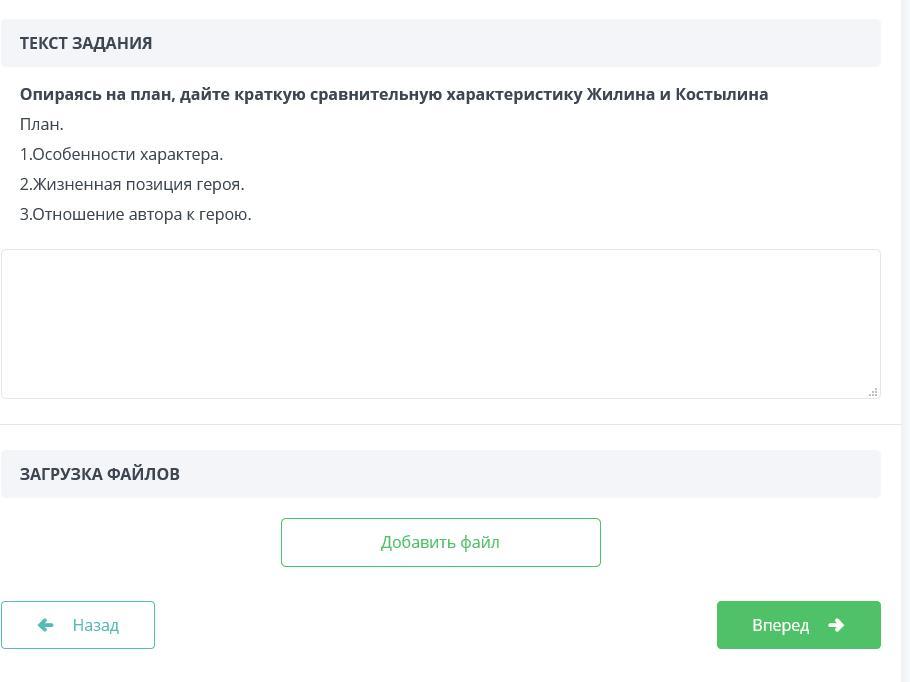Click the right arrow icon on Вперед
This screenshot has height=682, width=910.
coord(836,625)
